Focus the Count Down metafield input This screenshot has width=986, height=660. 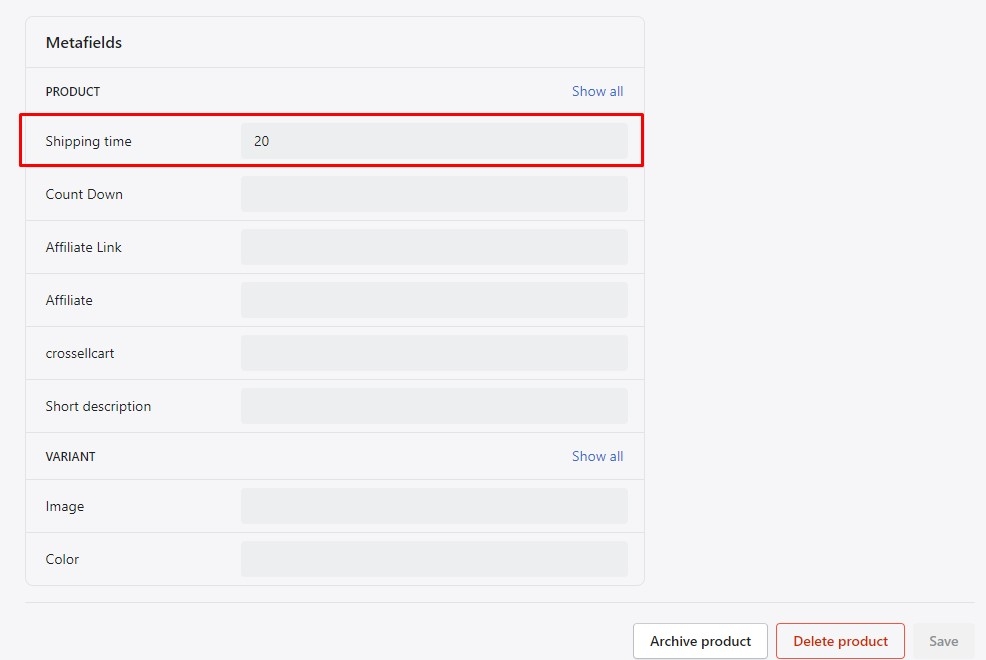434,194
